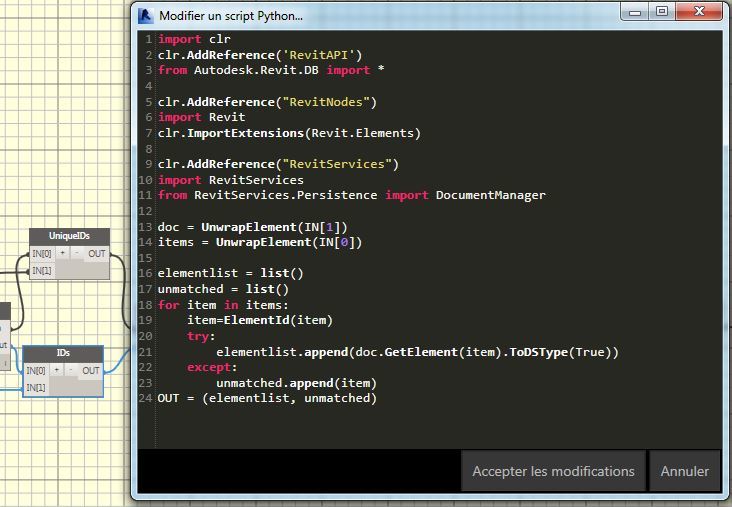Viewport: 732px width, 507px height.
Task: Click OUT port of UniqueIDs node
Action: click(x=97, y=254)
